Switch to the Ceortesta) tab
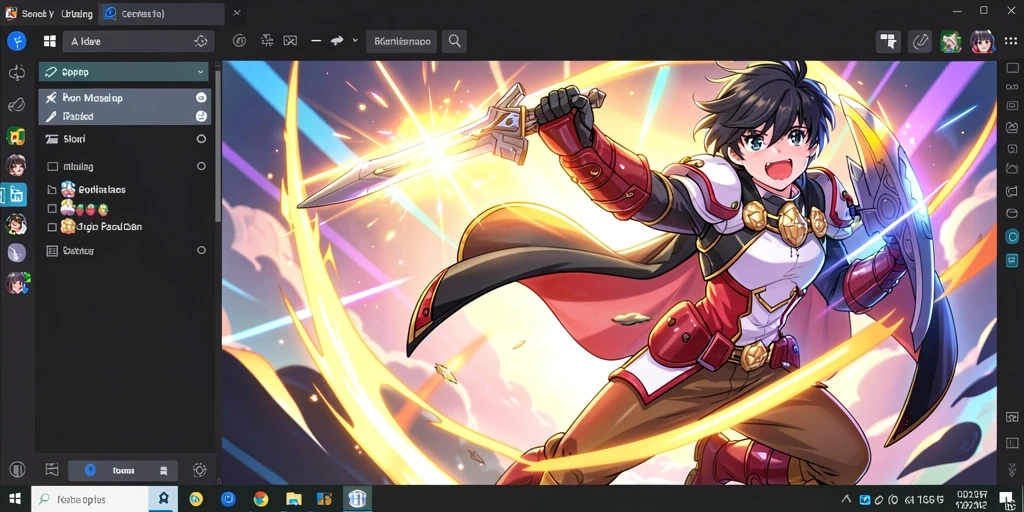 (162, 13)
